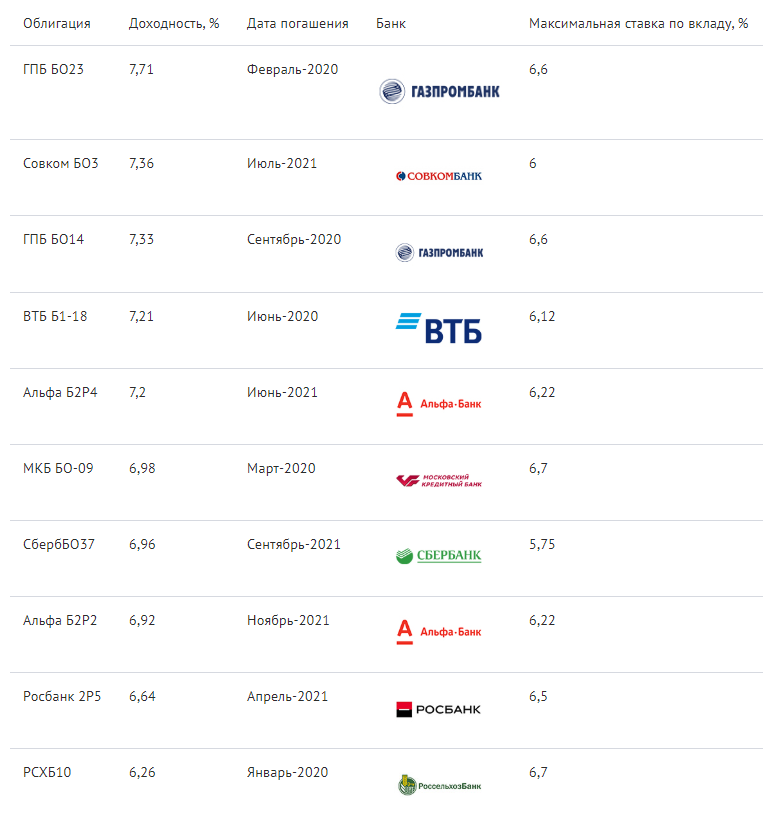Click the Альфа-Банк logo in the Альфа Б2Р2 row
This screenshot has height=815, width=772.
click(x=439, y=632)
